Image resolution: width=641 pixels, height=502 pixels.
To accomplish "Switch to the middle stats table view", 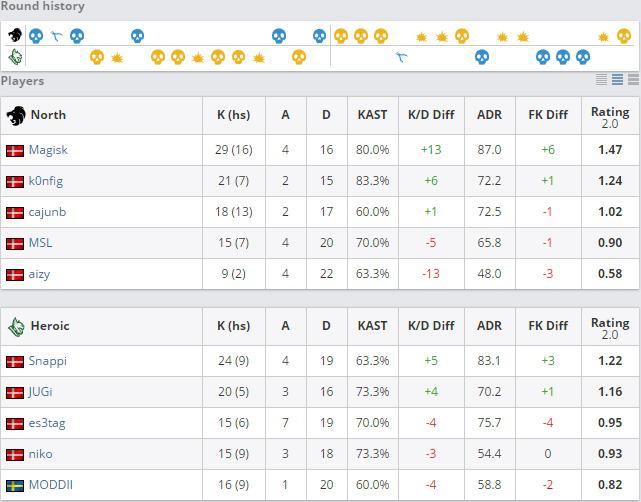I will (618, 80).
